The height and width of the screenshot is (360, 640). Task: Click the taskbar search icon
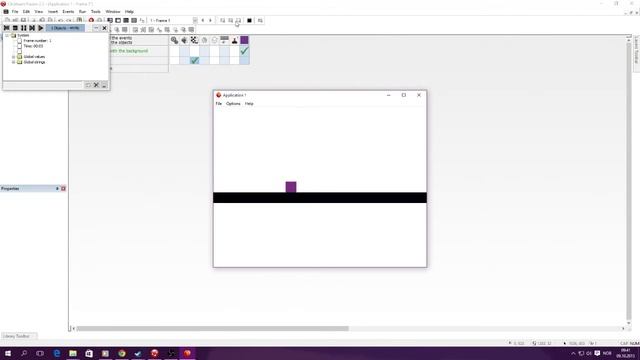point(24,353)
